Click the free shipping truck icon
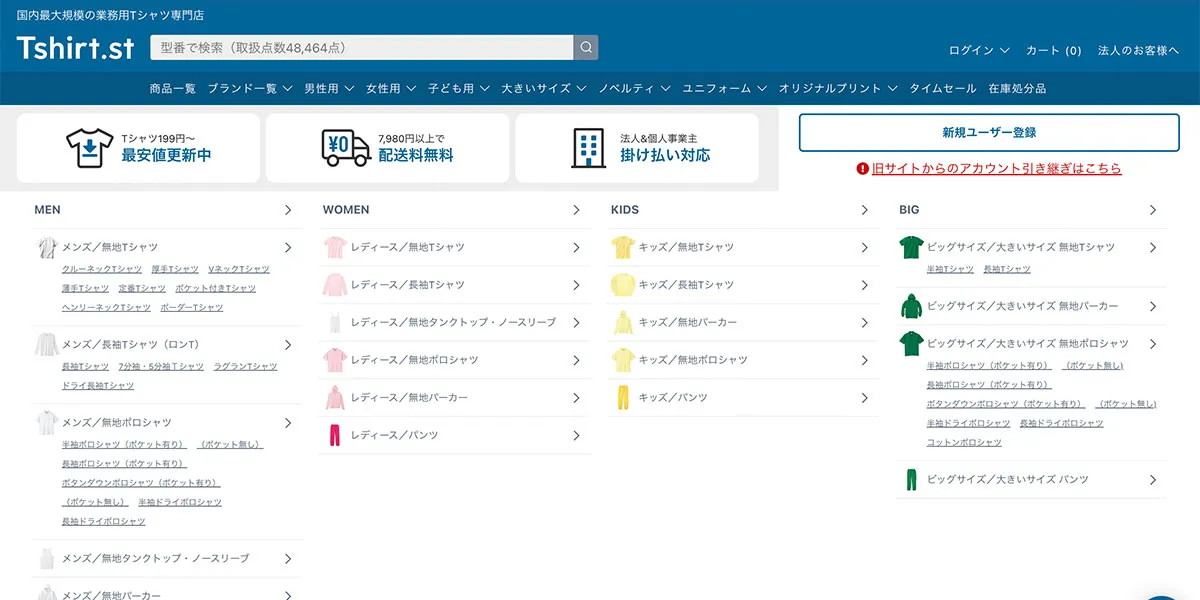Image resolution: width=1200 pixels, height=600 pixels. (x=347, y=147)
